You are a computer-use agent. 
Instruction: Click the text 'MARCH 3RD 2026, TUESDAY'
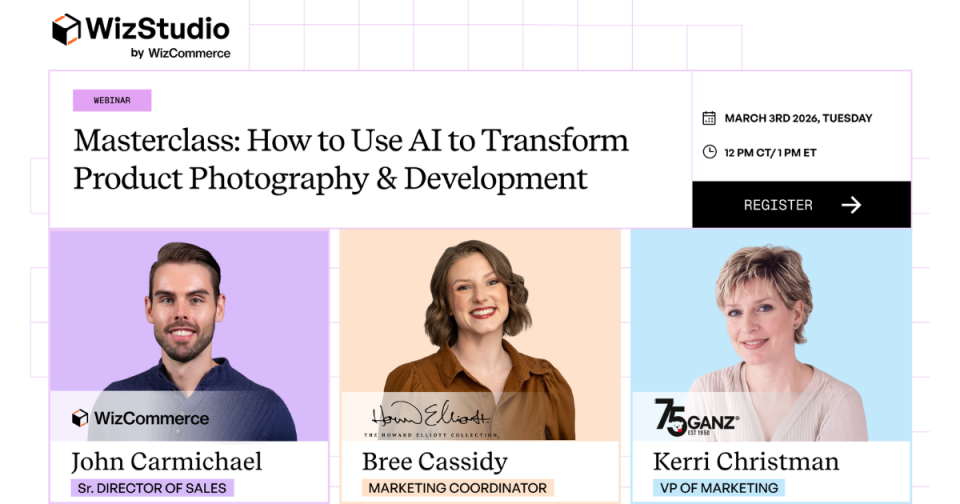tap(798, 118)
